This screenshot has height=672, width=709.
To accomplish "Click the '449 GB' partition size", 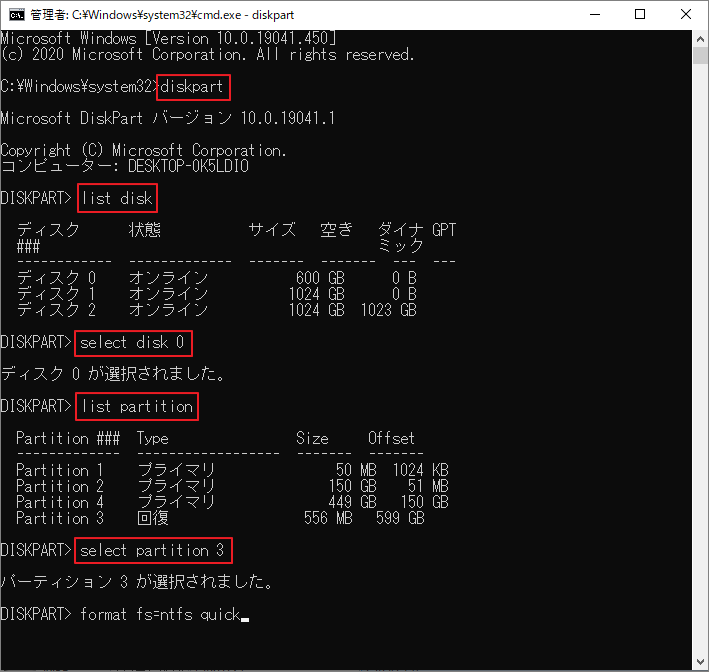I will pos(353,502).
